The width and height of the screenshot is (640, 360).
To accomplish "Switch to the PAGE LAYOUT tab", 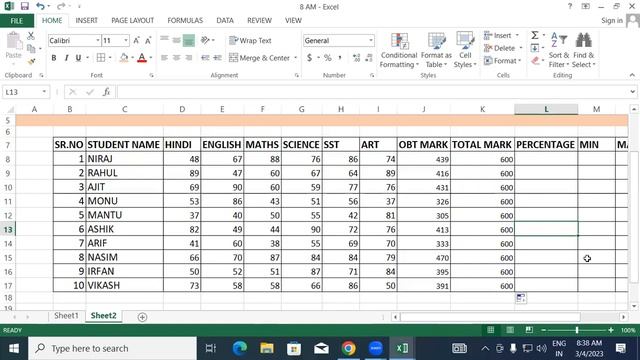I will pos(132,20).
